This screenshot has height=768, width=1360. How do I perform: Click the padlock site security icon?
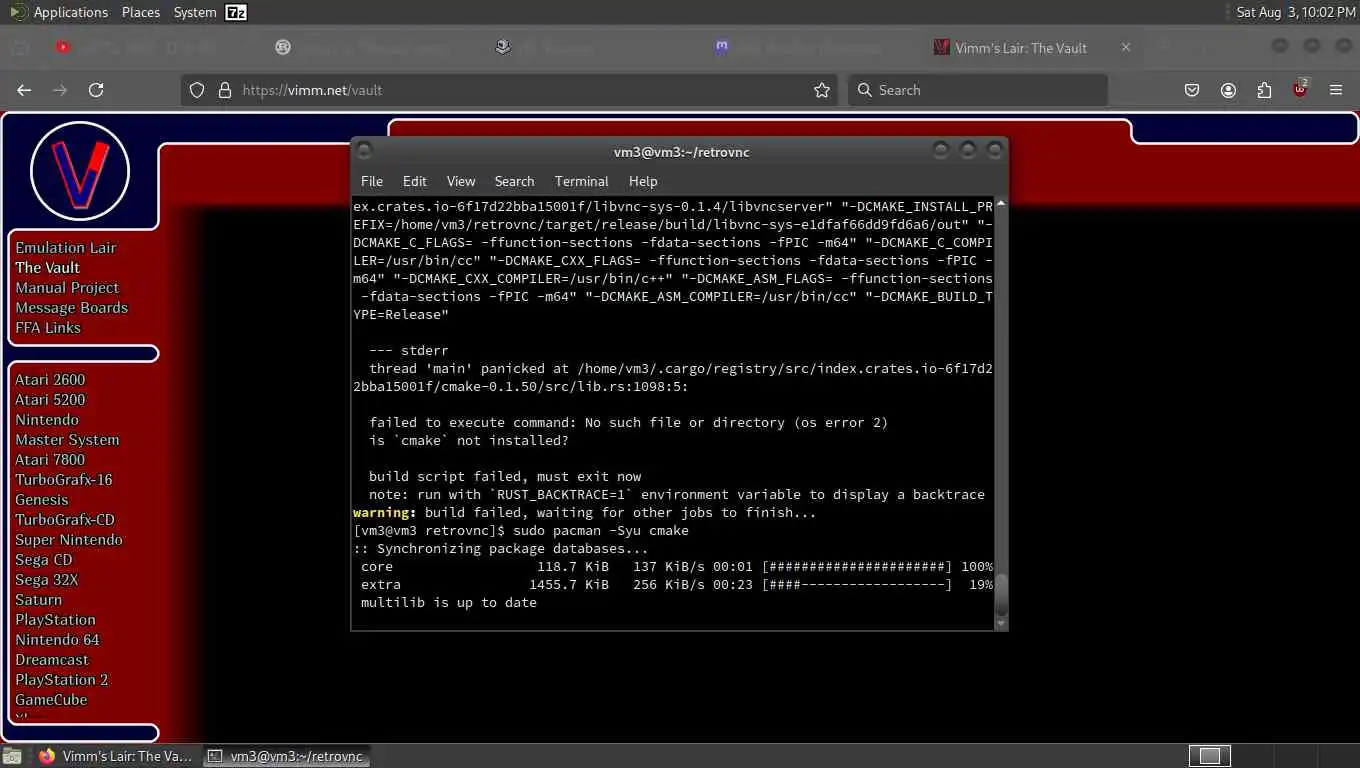tap(224, 90)
